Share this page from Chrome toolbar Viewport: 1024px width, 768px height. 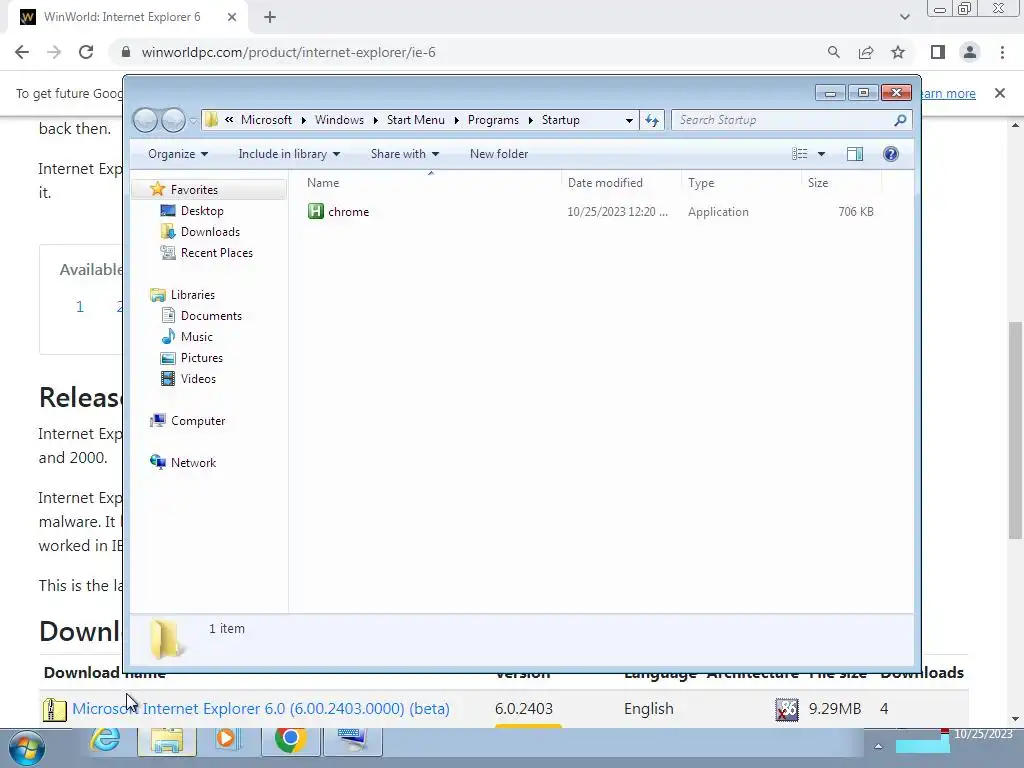(866, 52)
